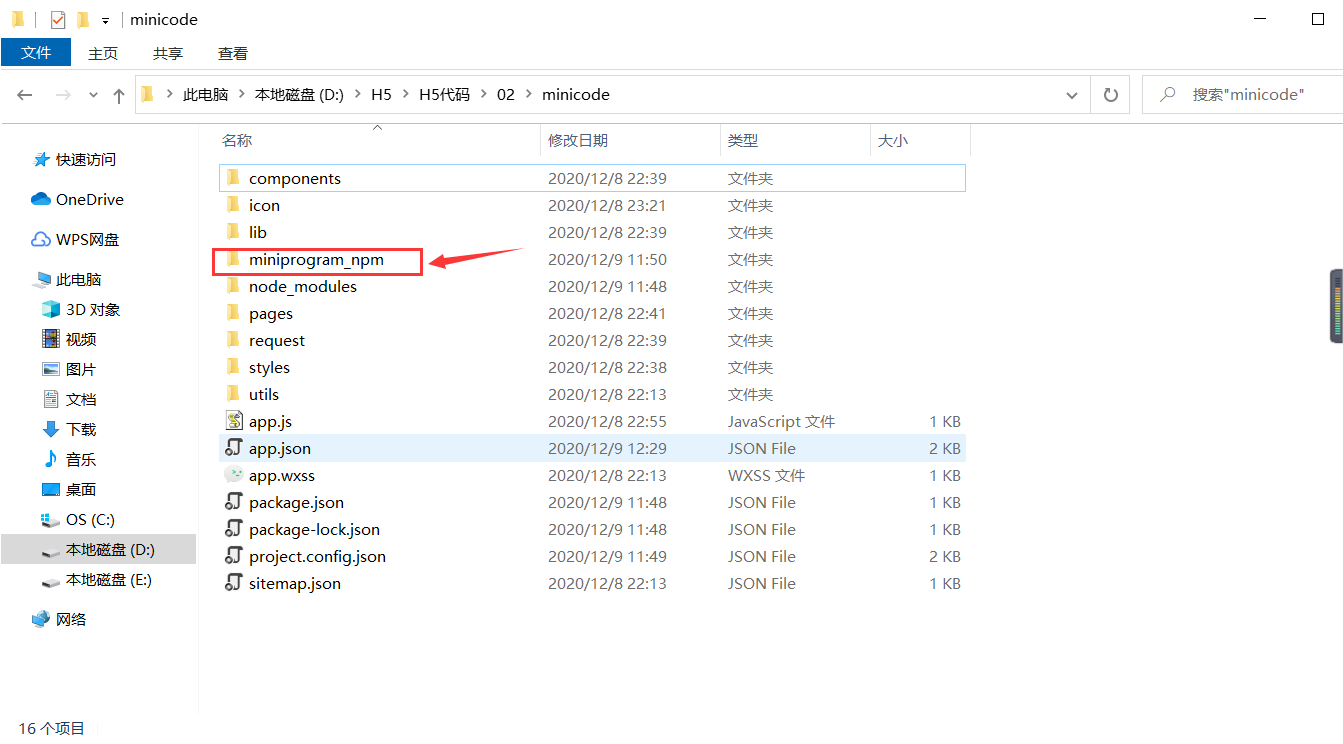This screenshot has height=744, width=1343.
Task: Select the pages folder icon
Action: tap(233, 313)
